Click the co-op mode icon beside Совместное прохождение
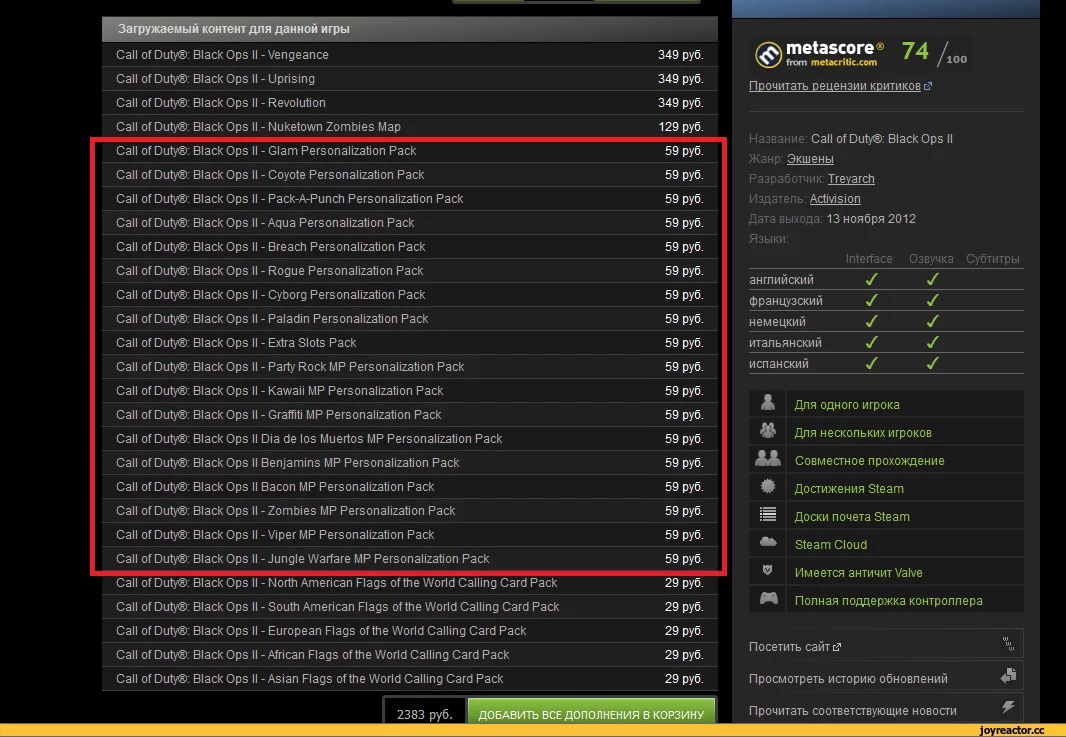Viewport: 1066px width, 737px height. coord(766,458)
